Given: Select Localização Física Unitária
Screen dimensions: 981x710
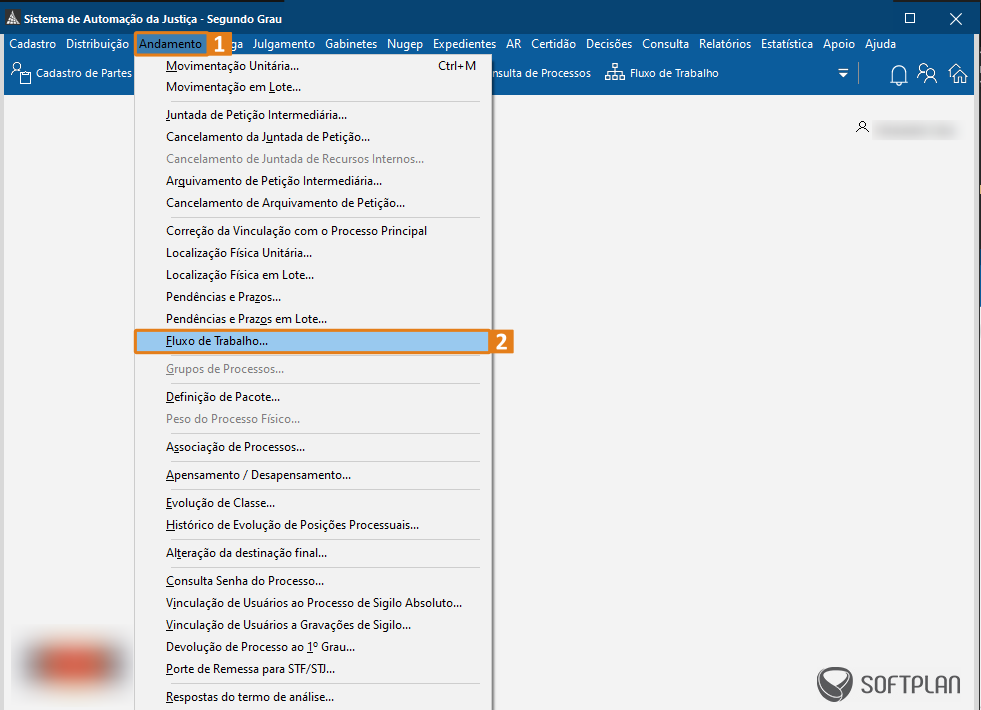Looking at the screenshot, I should pos(313,253).
